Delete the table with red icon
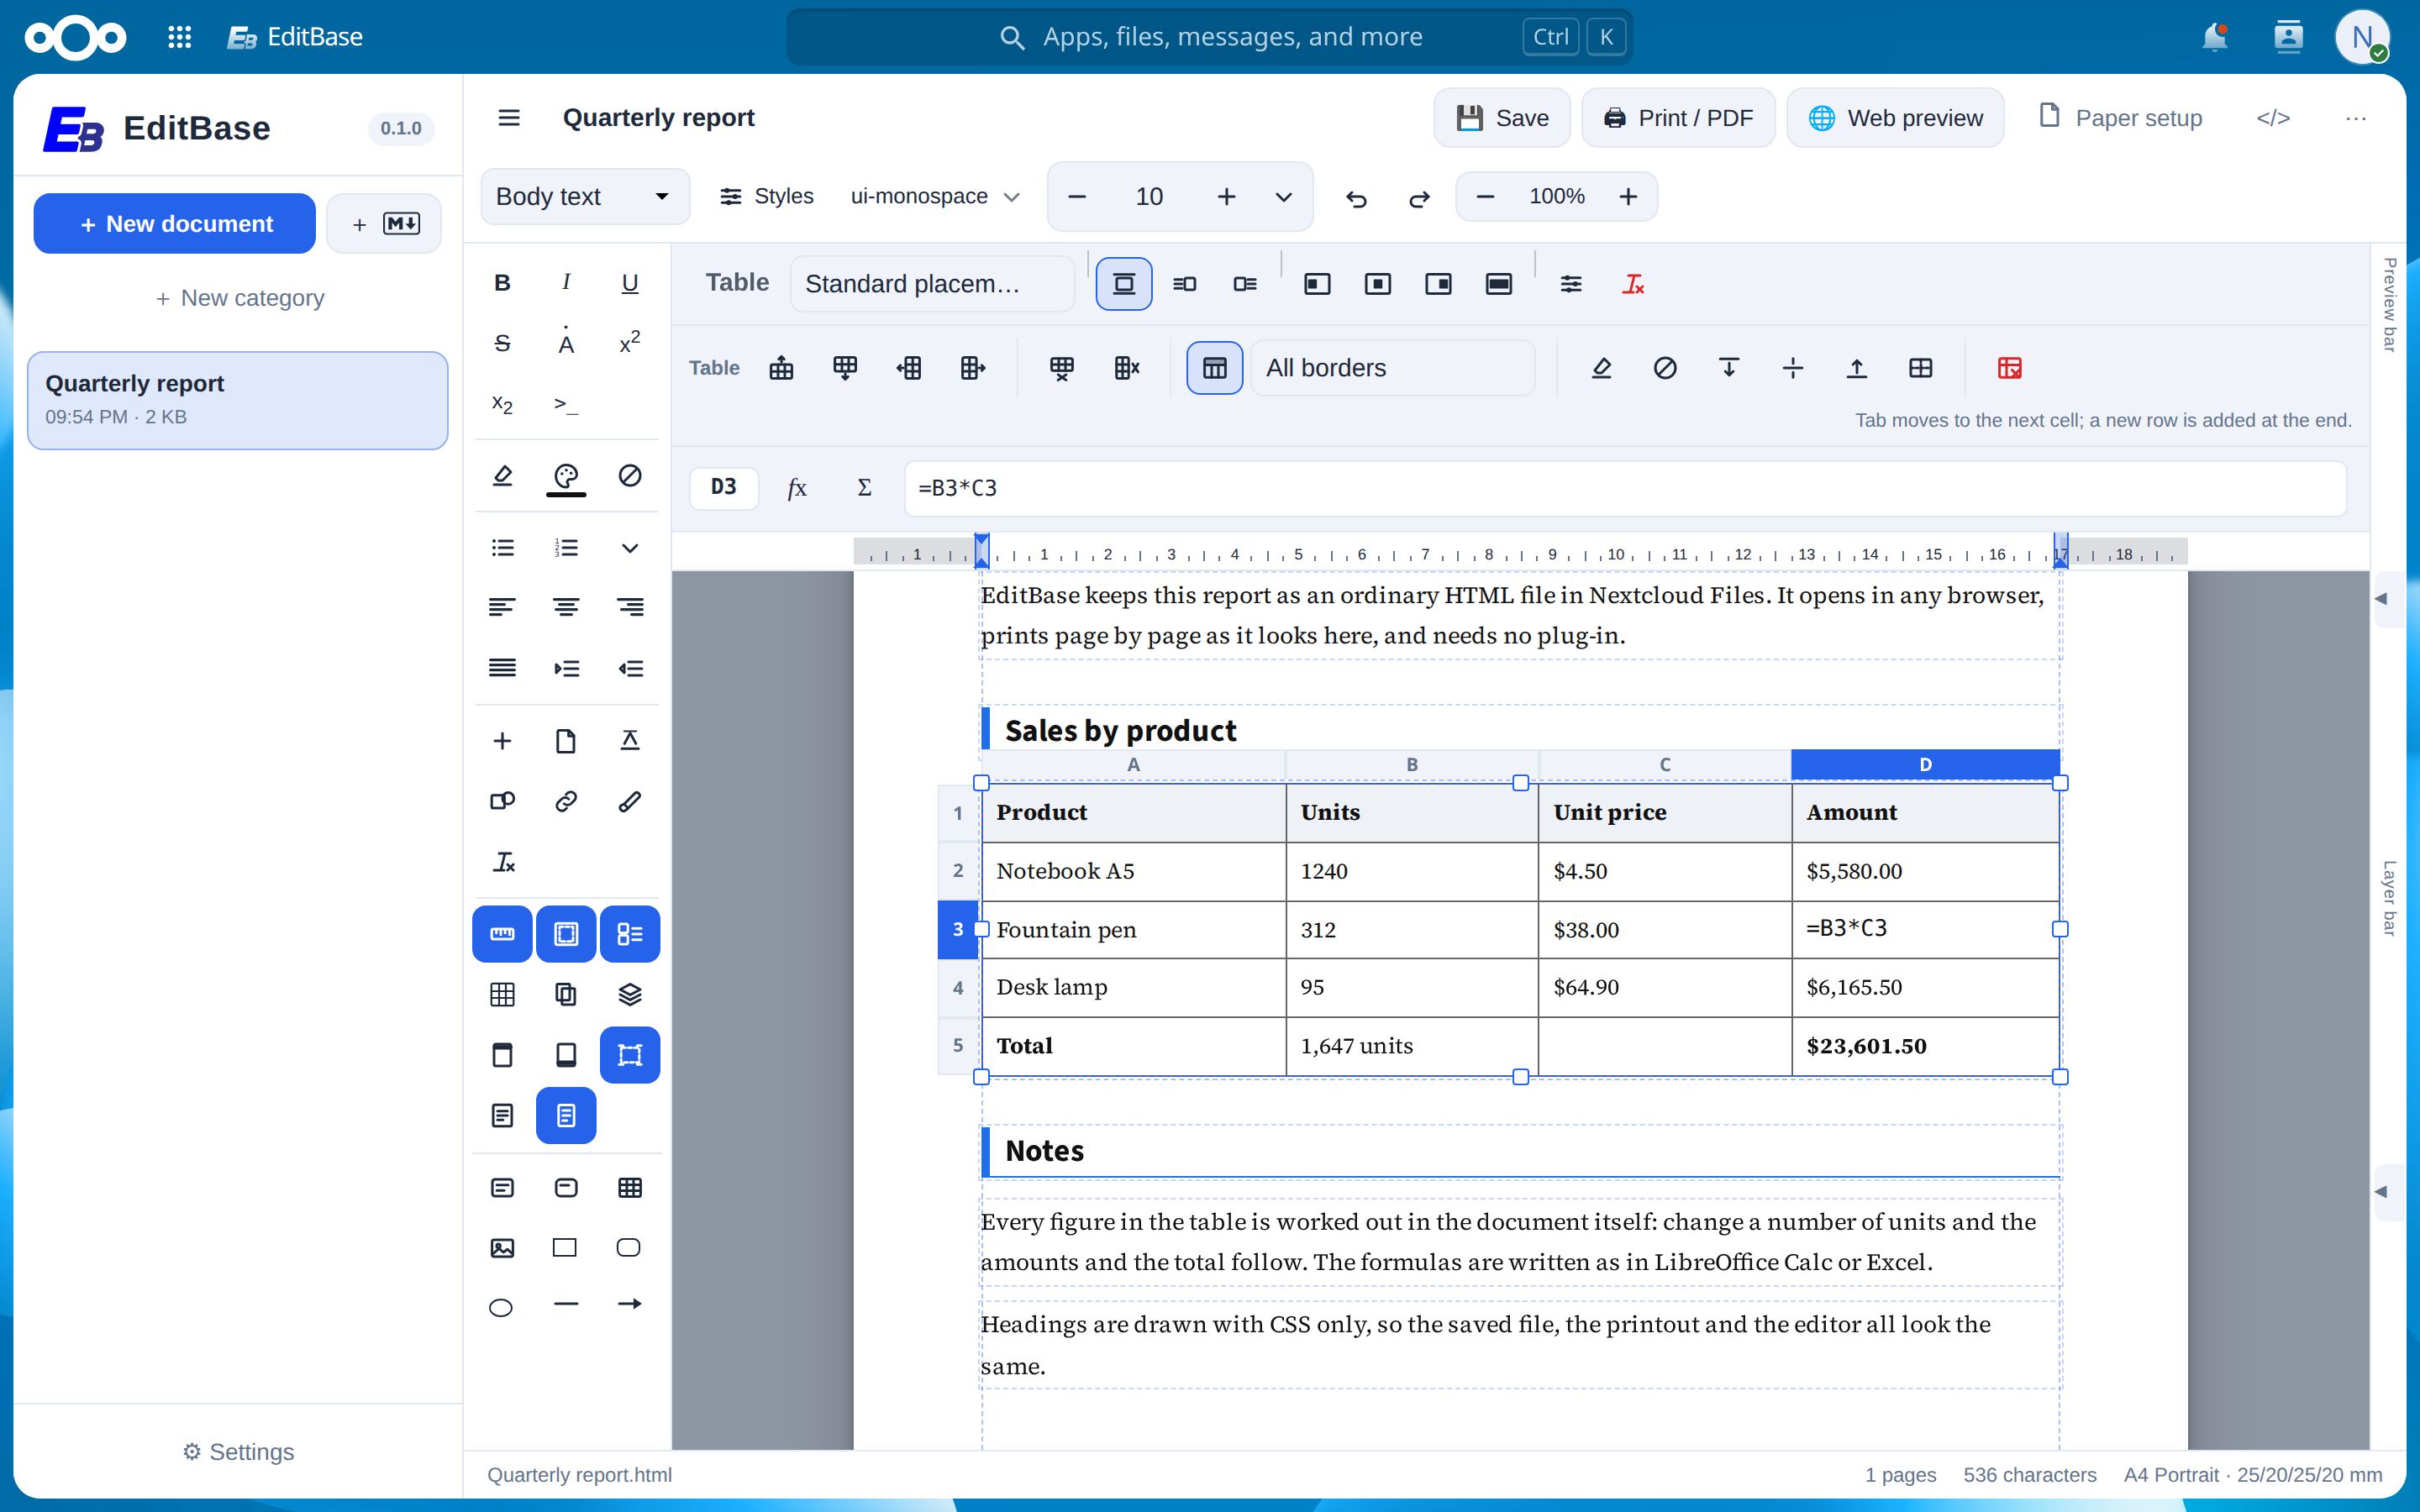This screenshot has height=1512, width=2420. tap(2009, 368)
